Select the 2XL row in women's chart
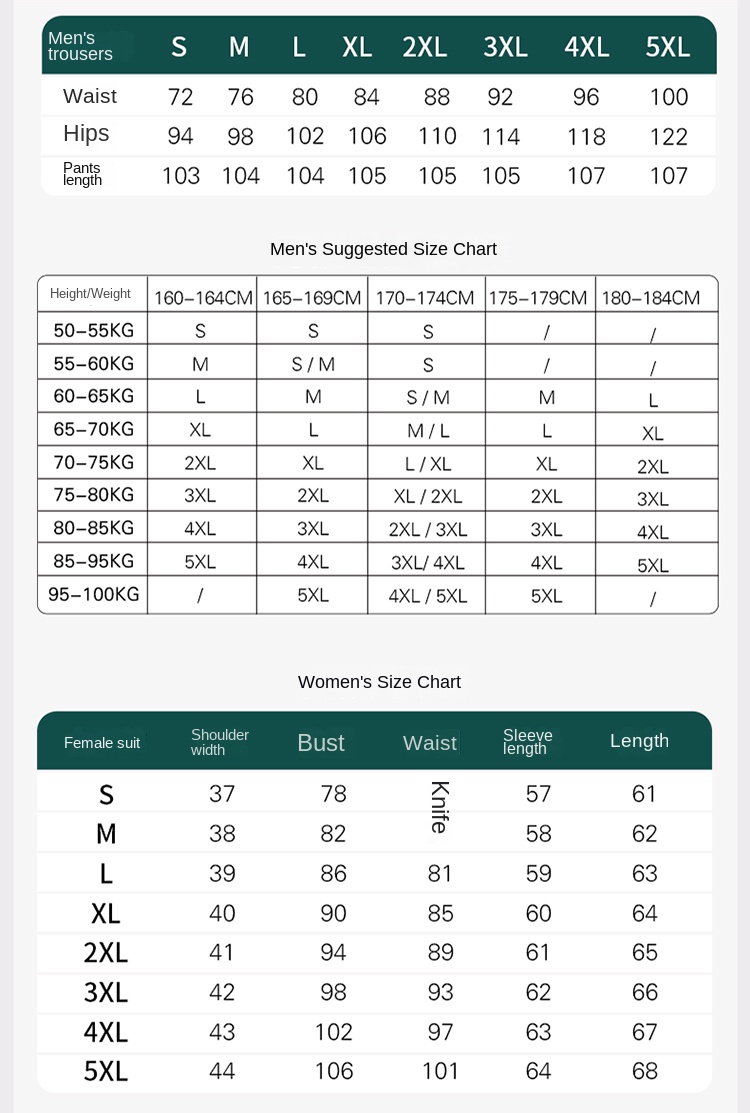 pyautogui.click(x=374, y=953)
